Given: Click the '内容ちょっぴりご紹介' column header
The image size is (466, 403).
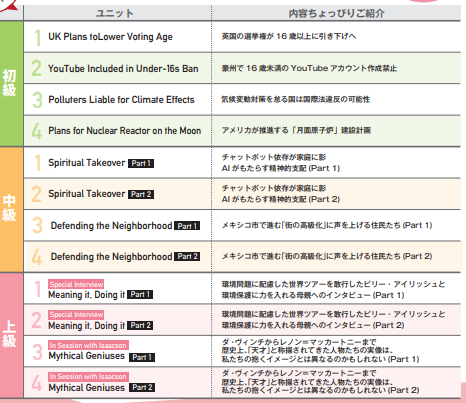Looking at the screenshot, I should click(x=336, y=13).
